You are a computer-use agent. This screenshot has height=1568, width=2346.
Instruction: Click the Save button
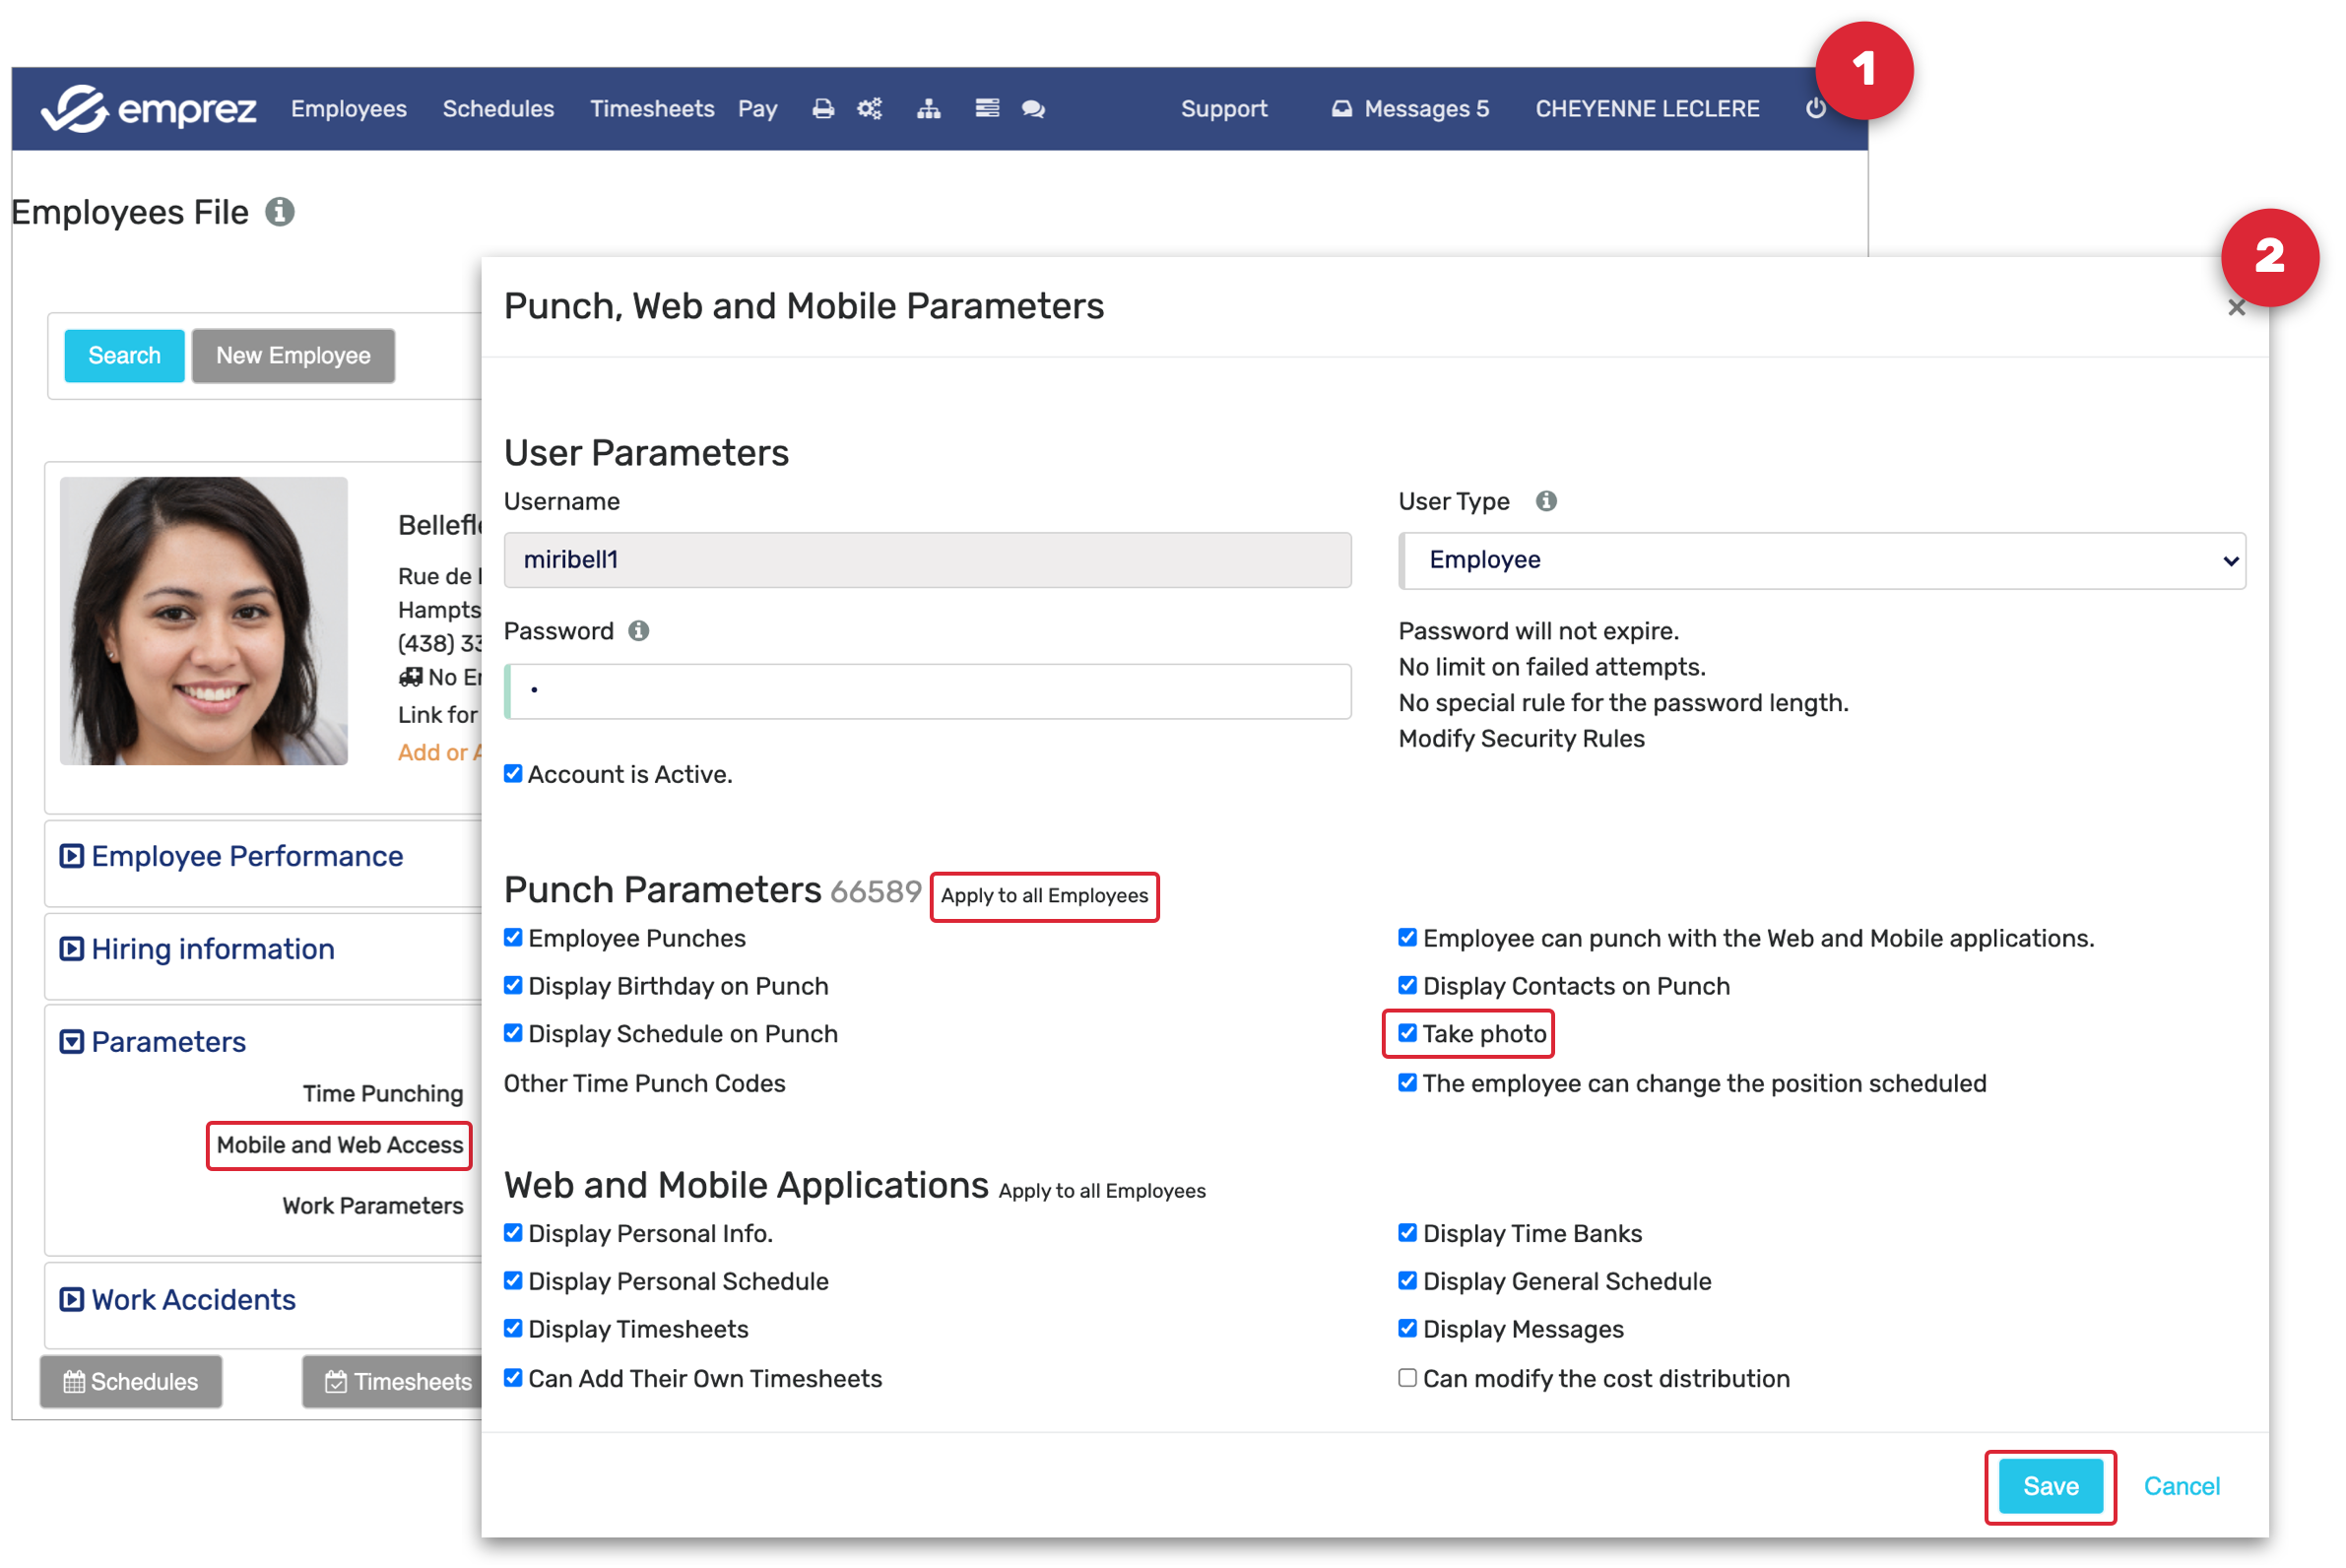pos(2050,1486)
